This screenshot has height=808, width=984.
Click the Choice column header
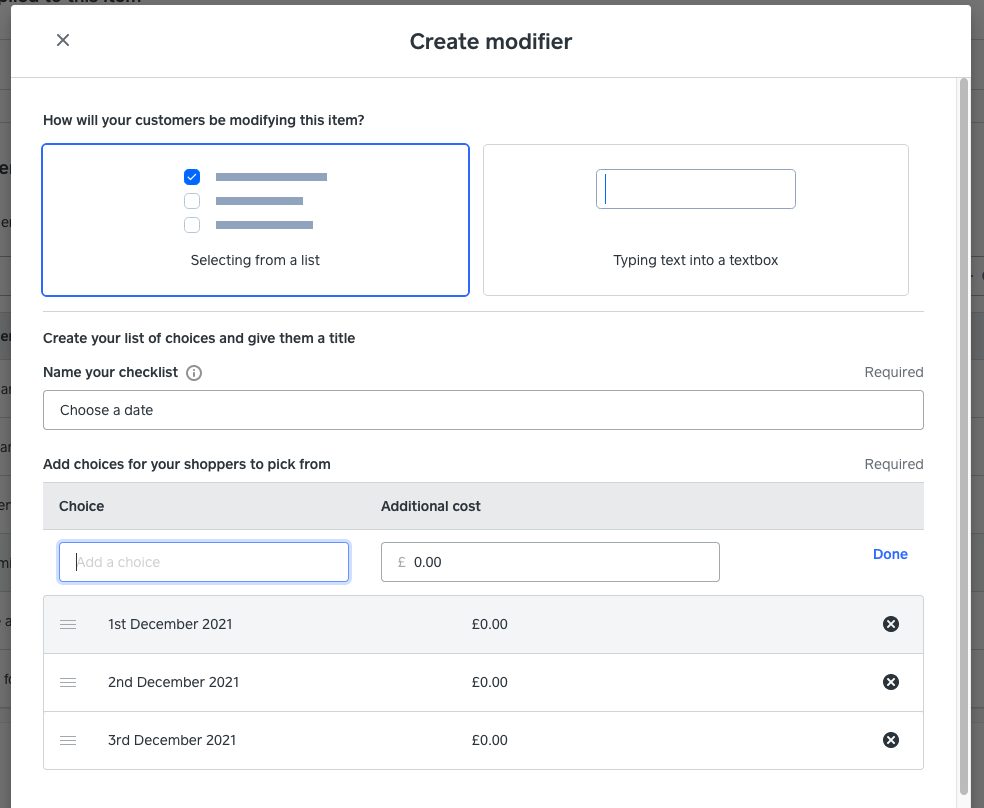(x=82, y=506)
